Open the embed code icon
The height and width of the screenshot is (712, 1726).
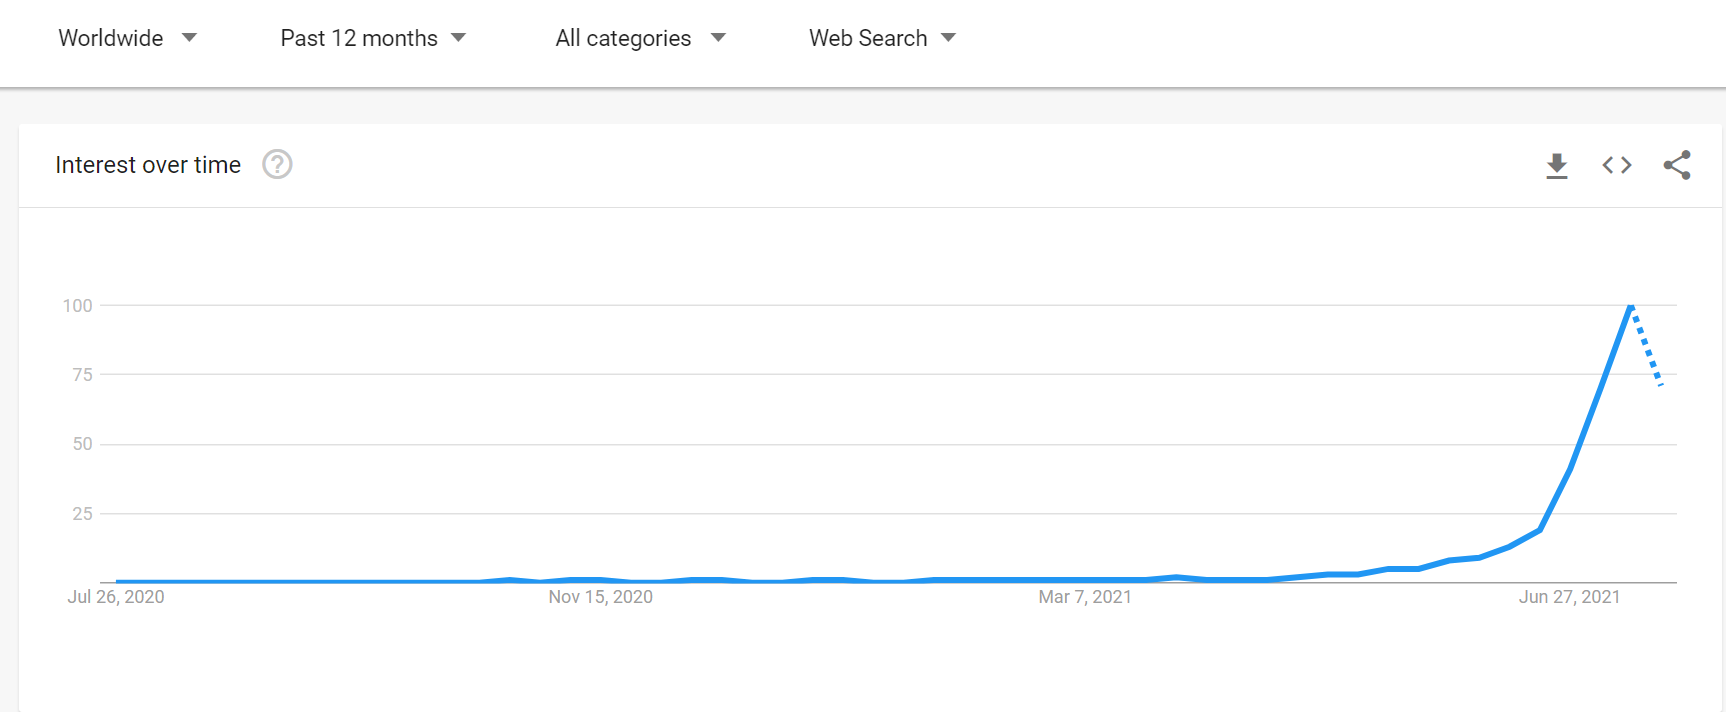coord(1616,165)
